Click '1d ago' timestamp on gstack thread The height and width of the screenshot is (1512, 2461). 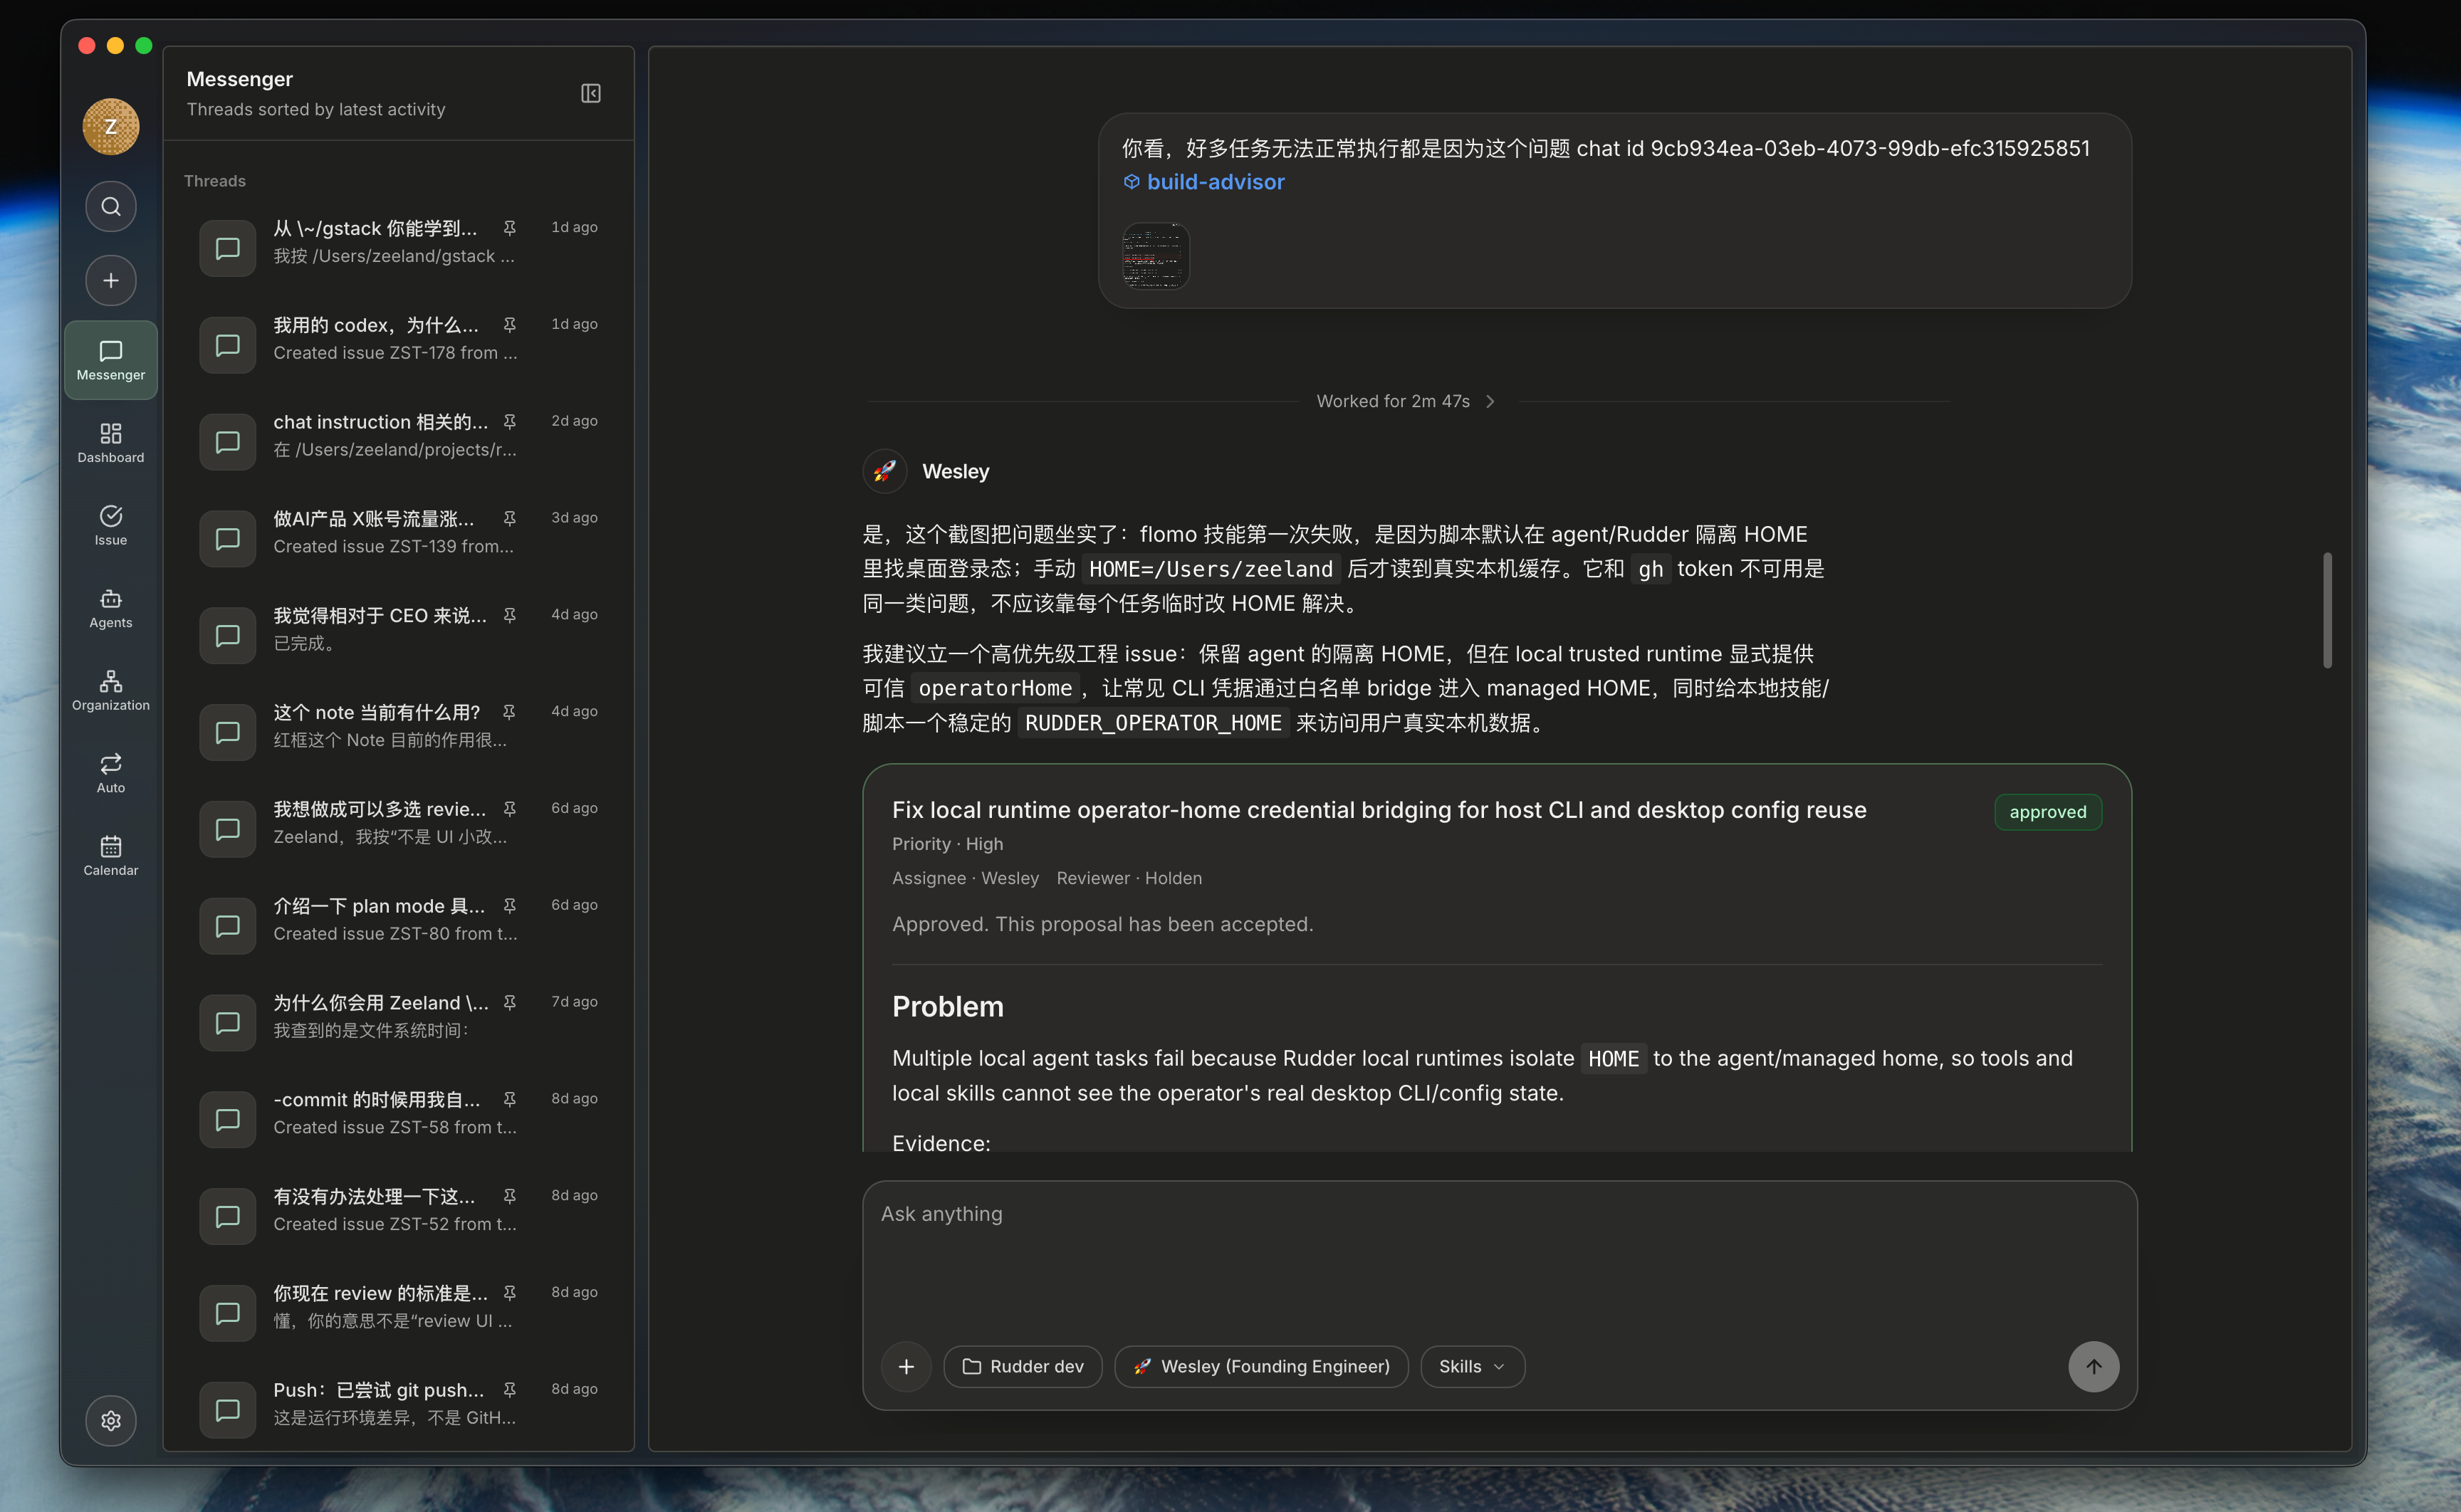point(574,227)
